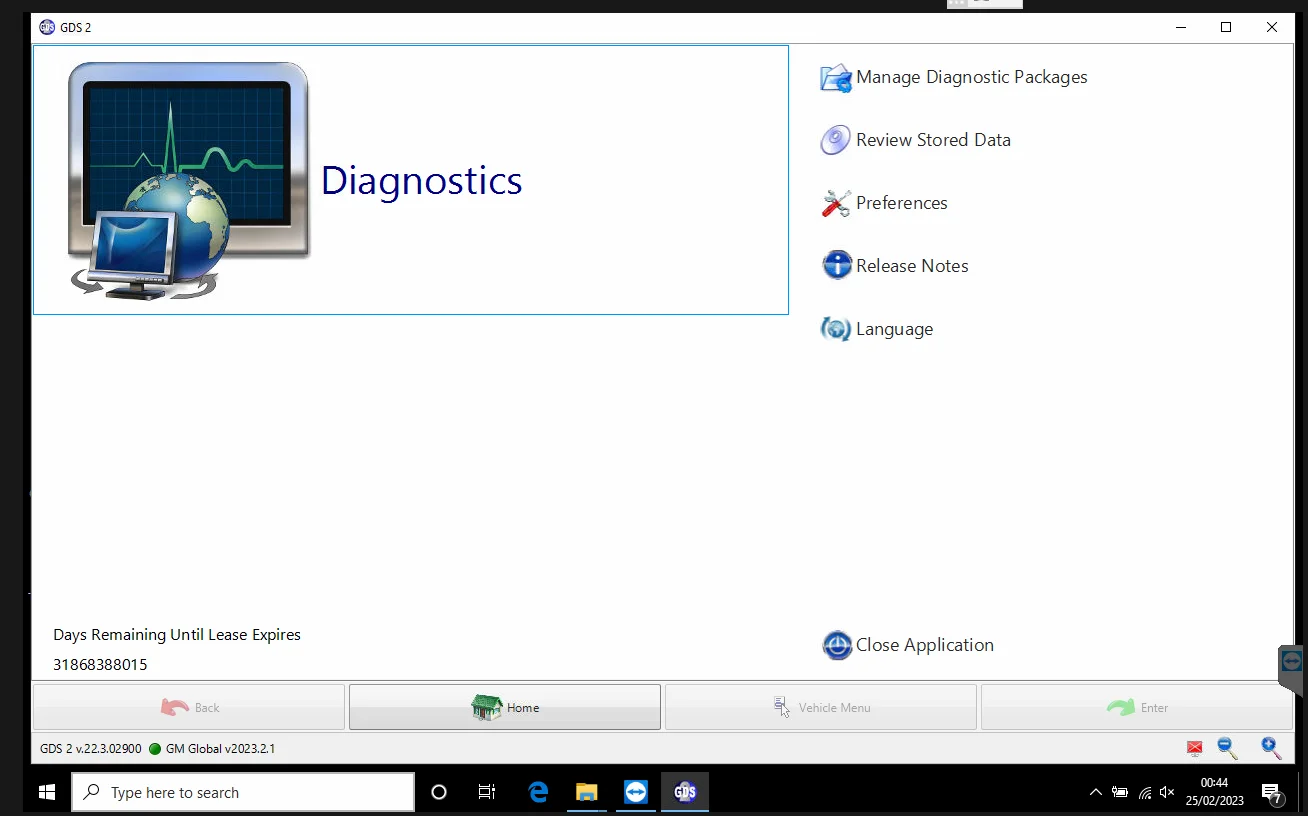Image resolution: width=1308 pixels, height=816 pixels.
Task: Click the Enter button
Action: click(x=1136, y=706)
